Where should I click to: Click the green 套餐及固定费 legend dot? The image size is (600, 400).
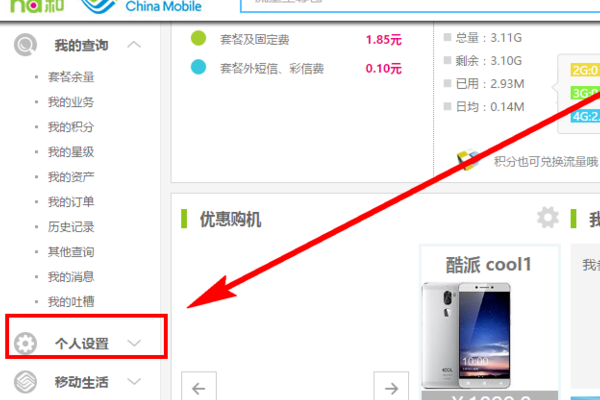click(198, 38)
